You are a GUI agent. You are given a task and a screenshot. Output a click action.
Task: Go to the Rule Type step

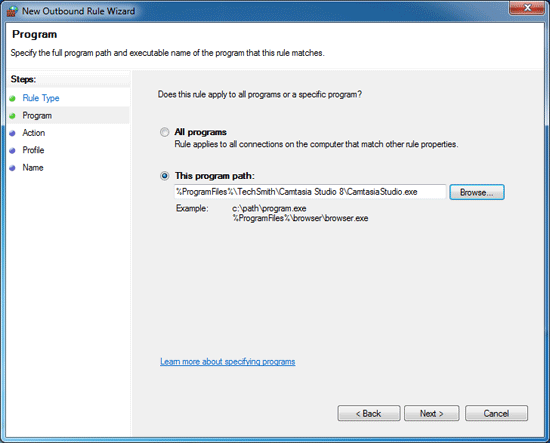pos(41,98)
